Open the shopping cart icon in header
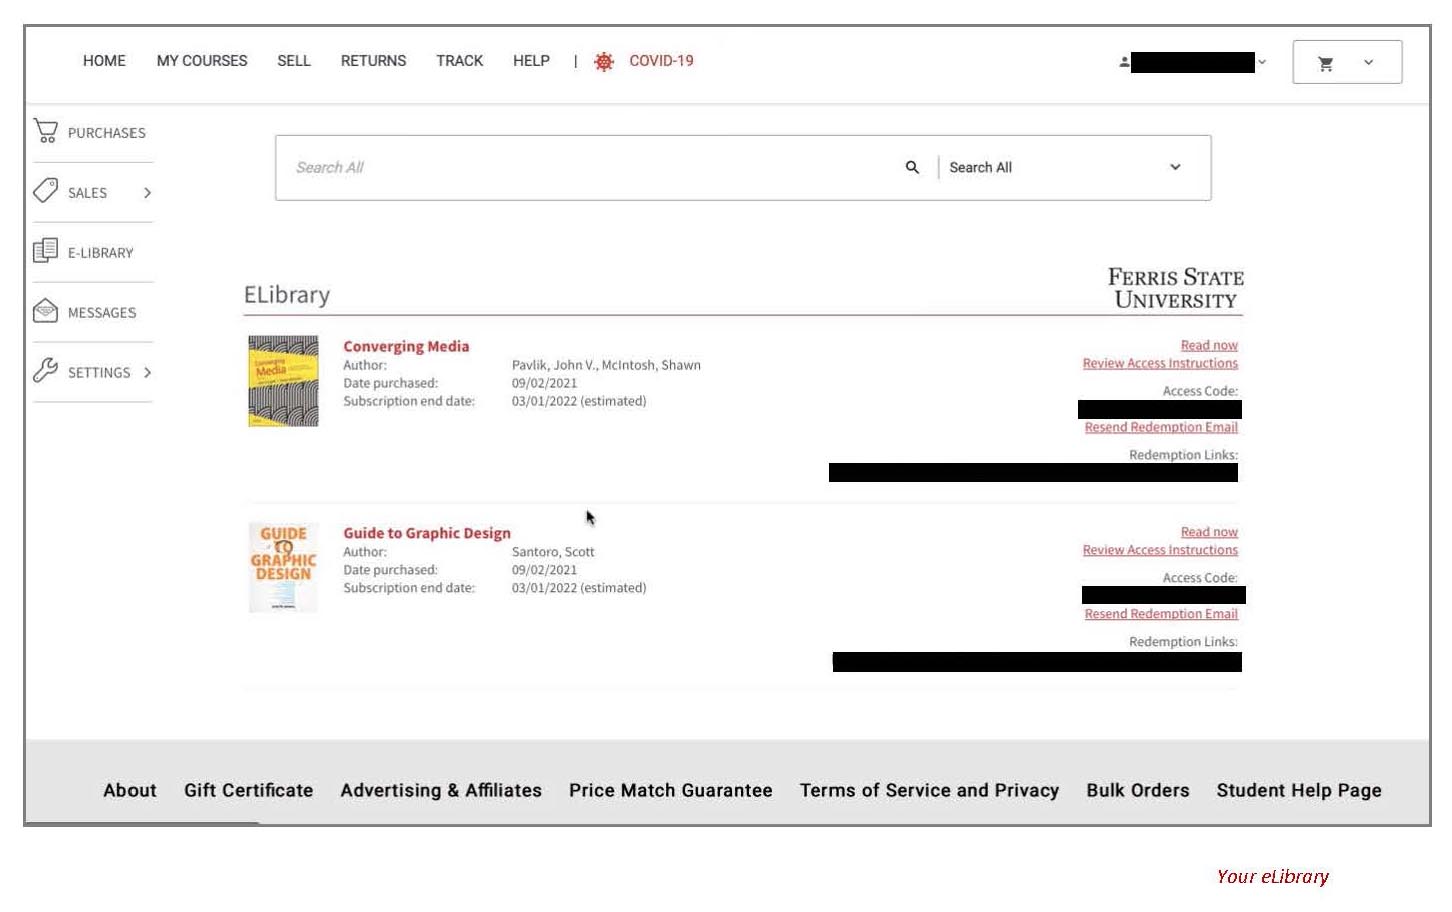The image size is (1452, 912). 1326,63
